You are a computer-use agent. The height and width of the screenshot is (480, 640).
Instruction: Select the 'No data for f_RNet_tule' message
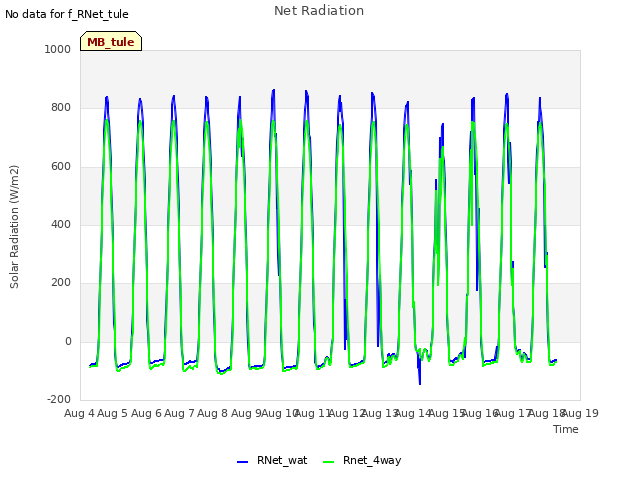(67, 14)
